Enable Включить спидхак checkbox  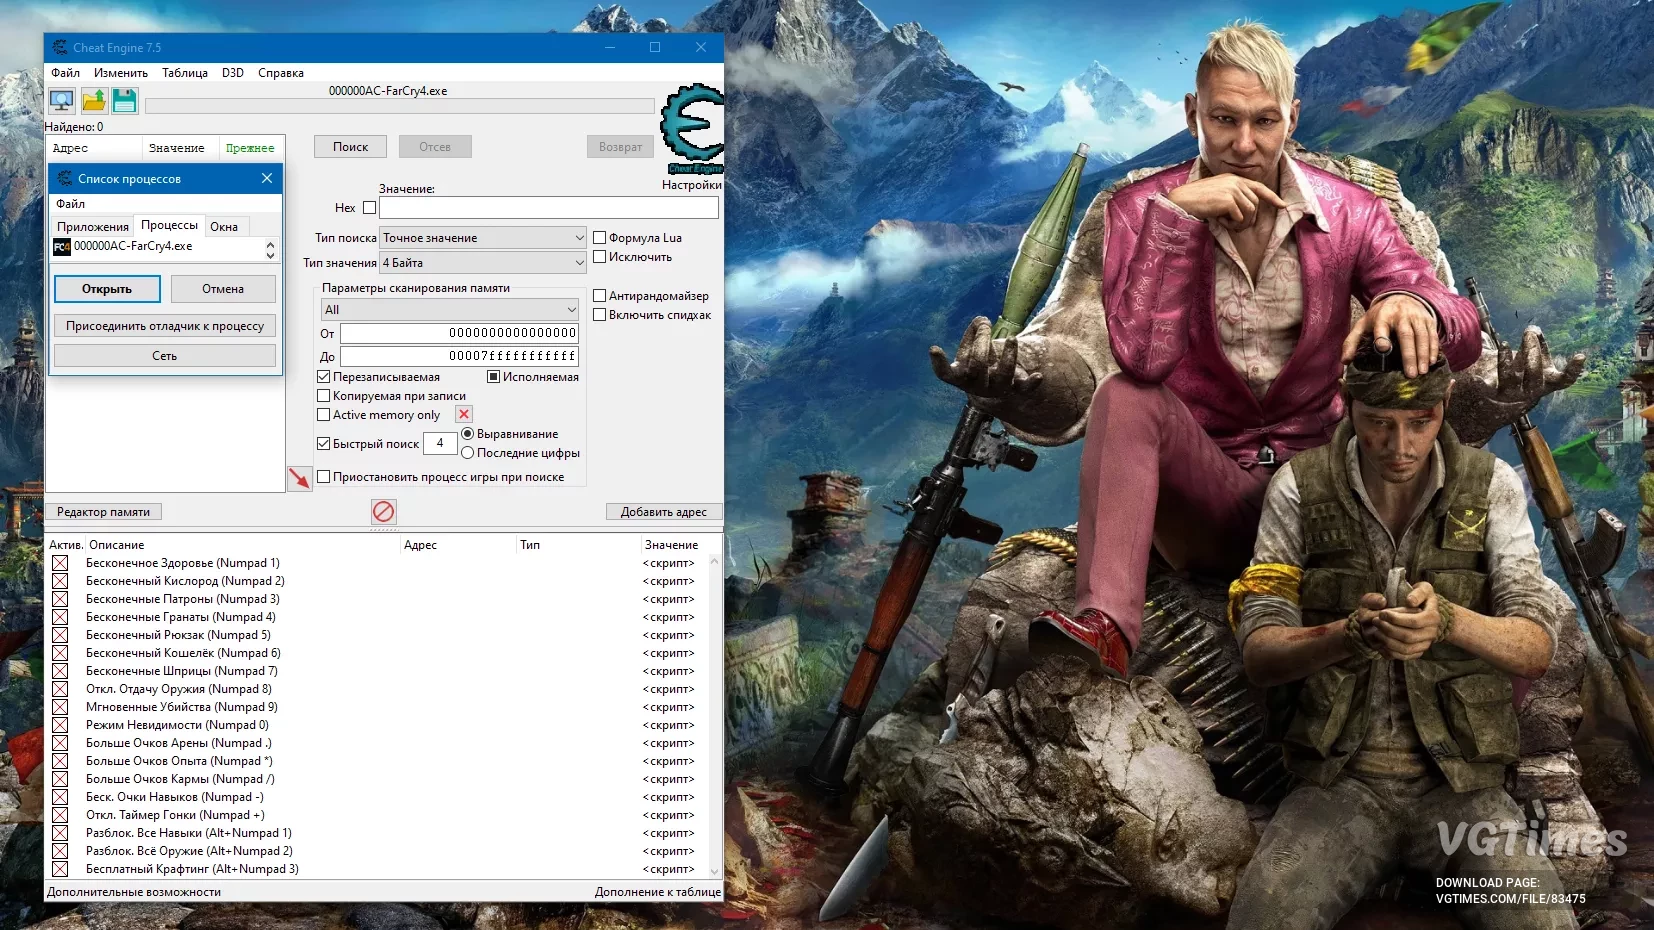pos(600,315)
